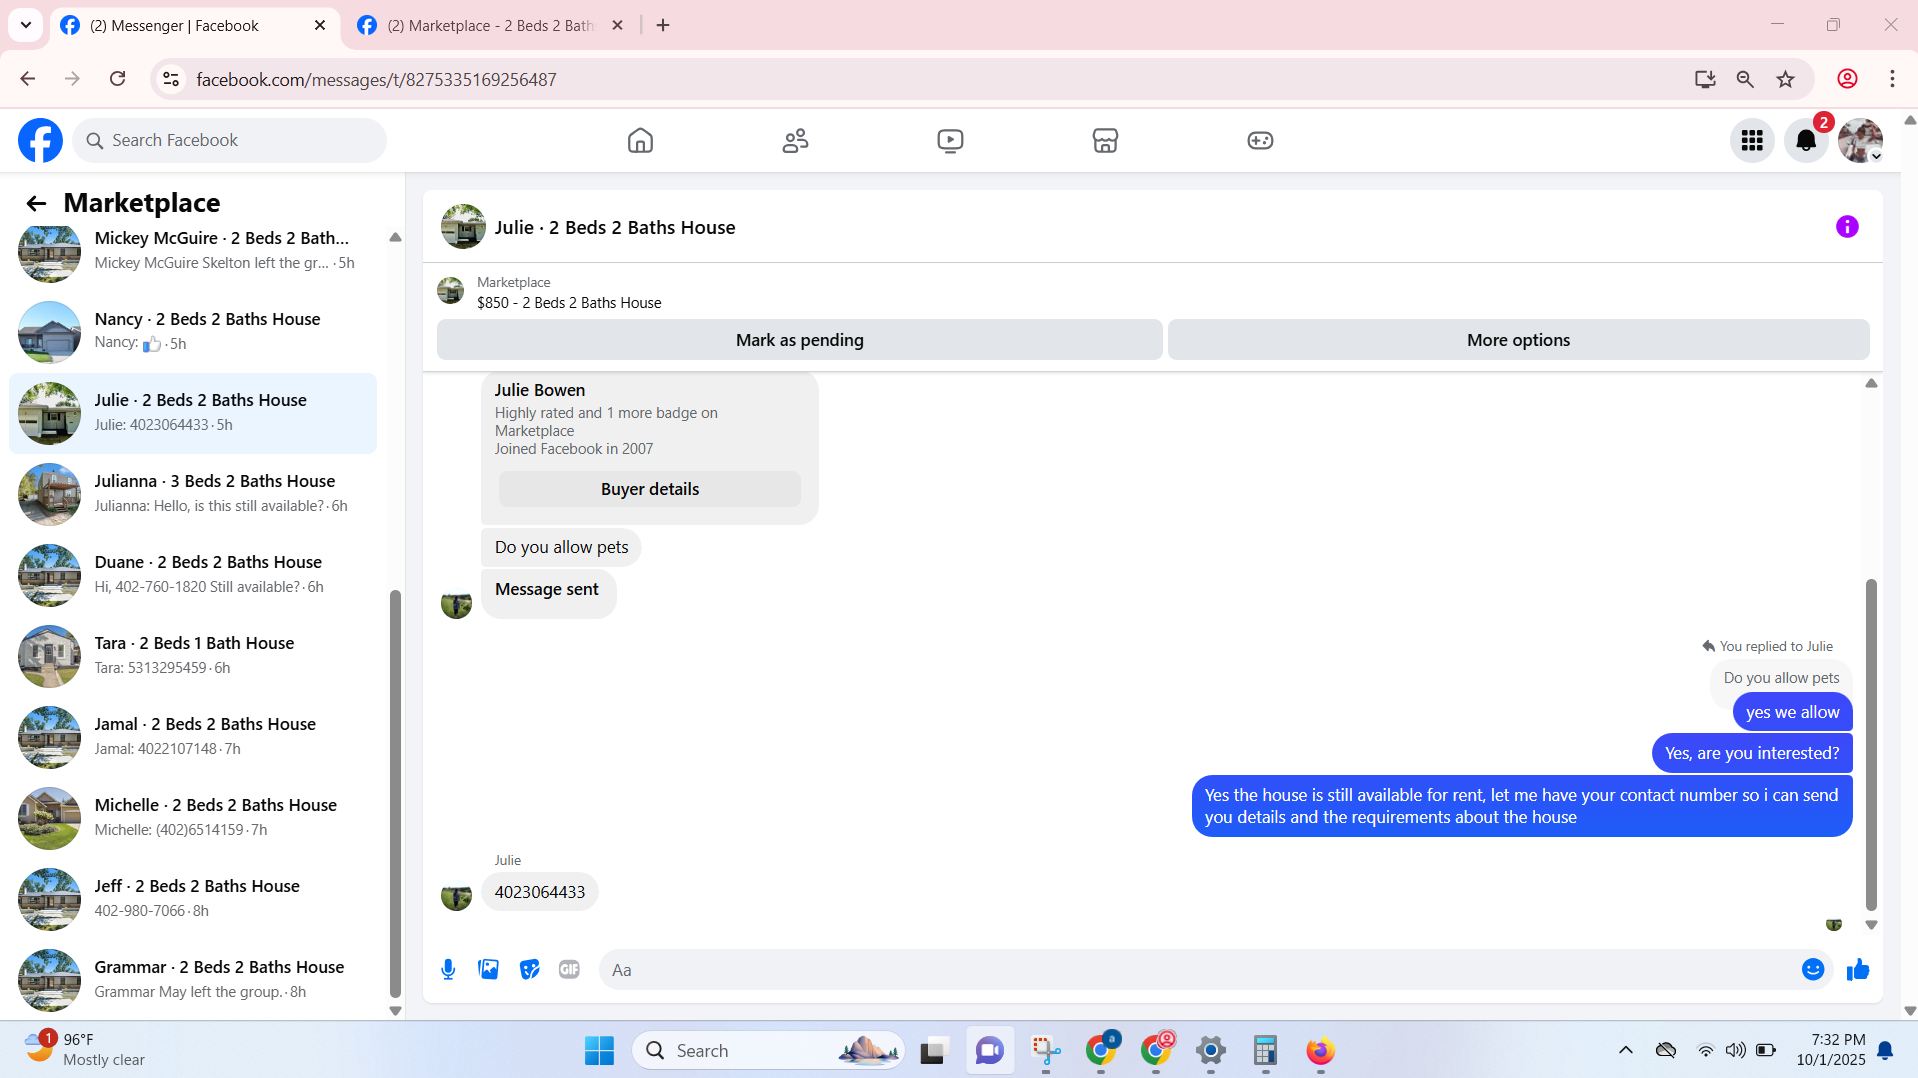Open the GIF picker

(569, 969)
